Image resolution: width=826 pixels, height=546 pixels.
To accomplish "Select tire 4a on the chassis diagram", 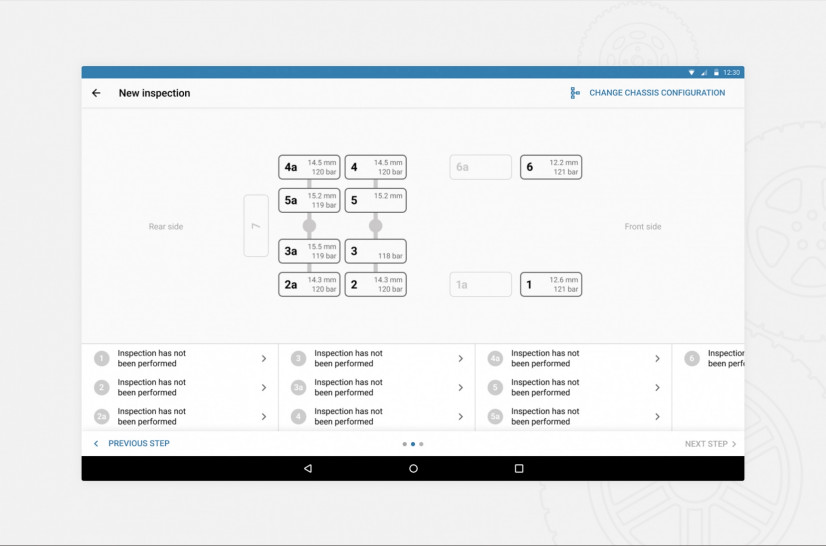I will [309, 167].
